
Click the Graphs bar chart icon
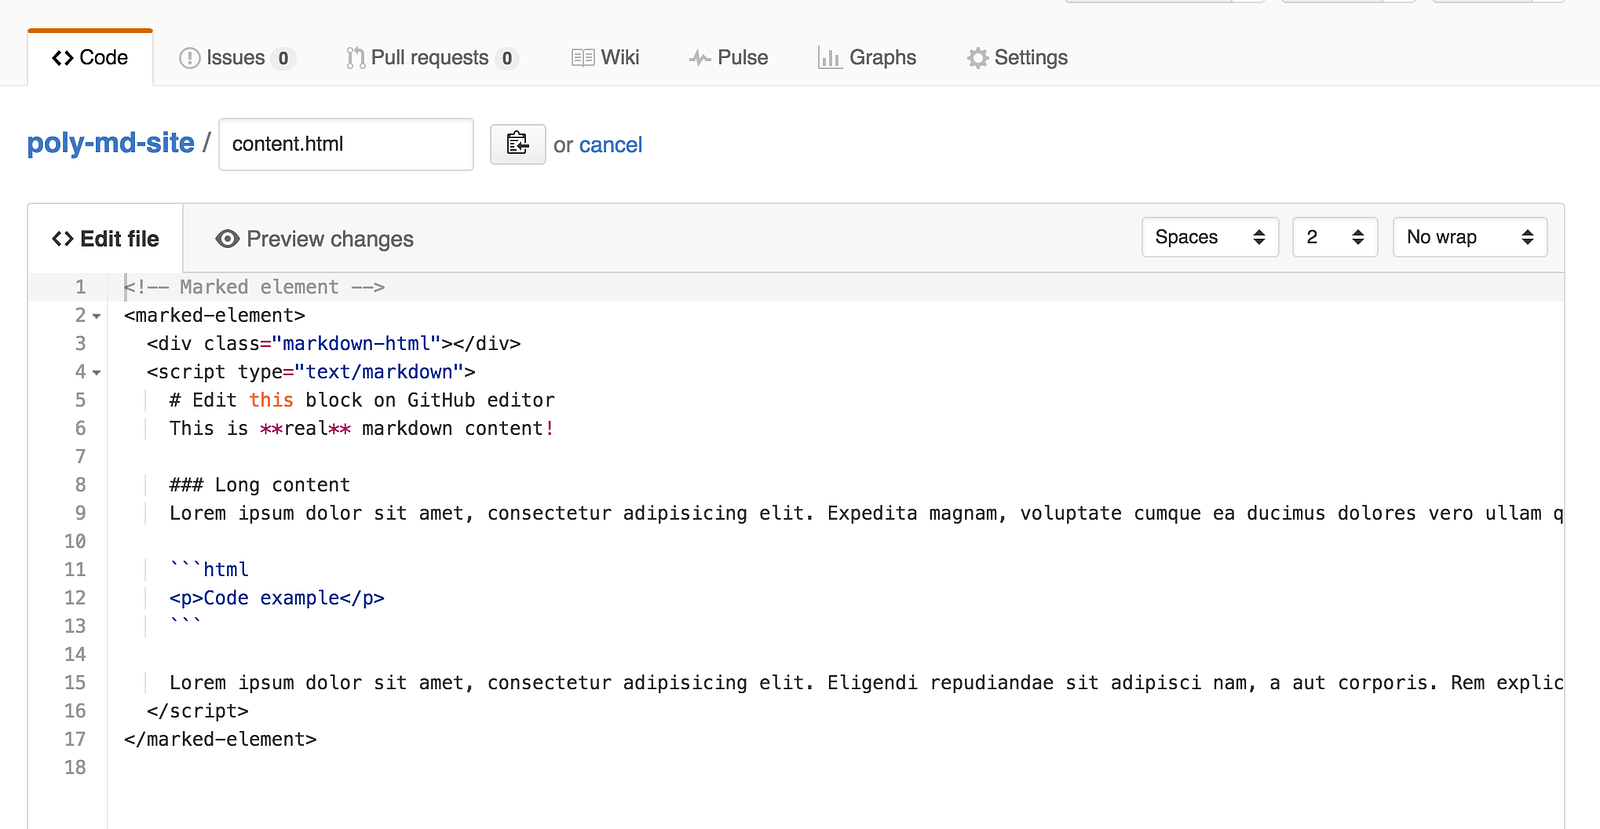[829, 58]
